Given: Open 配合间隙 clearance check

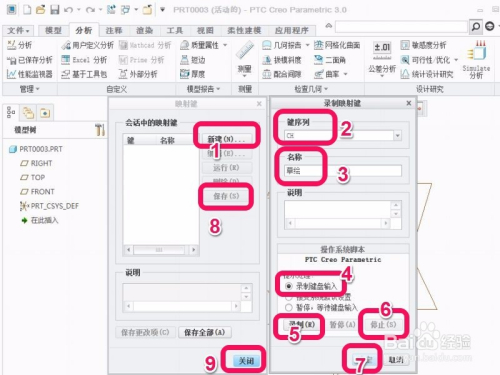Looking at the screenshot, I should pyautogui.click(x=282, y=74).
